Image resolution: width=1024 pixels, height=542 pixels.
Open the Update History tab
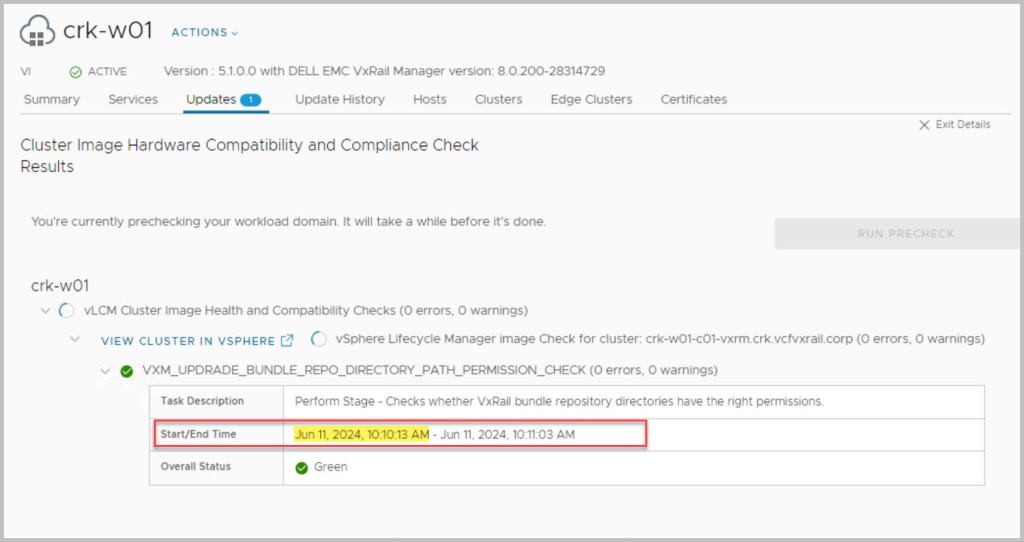click(340, 99)
